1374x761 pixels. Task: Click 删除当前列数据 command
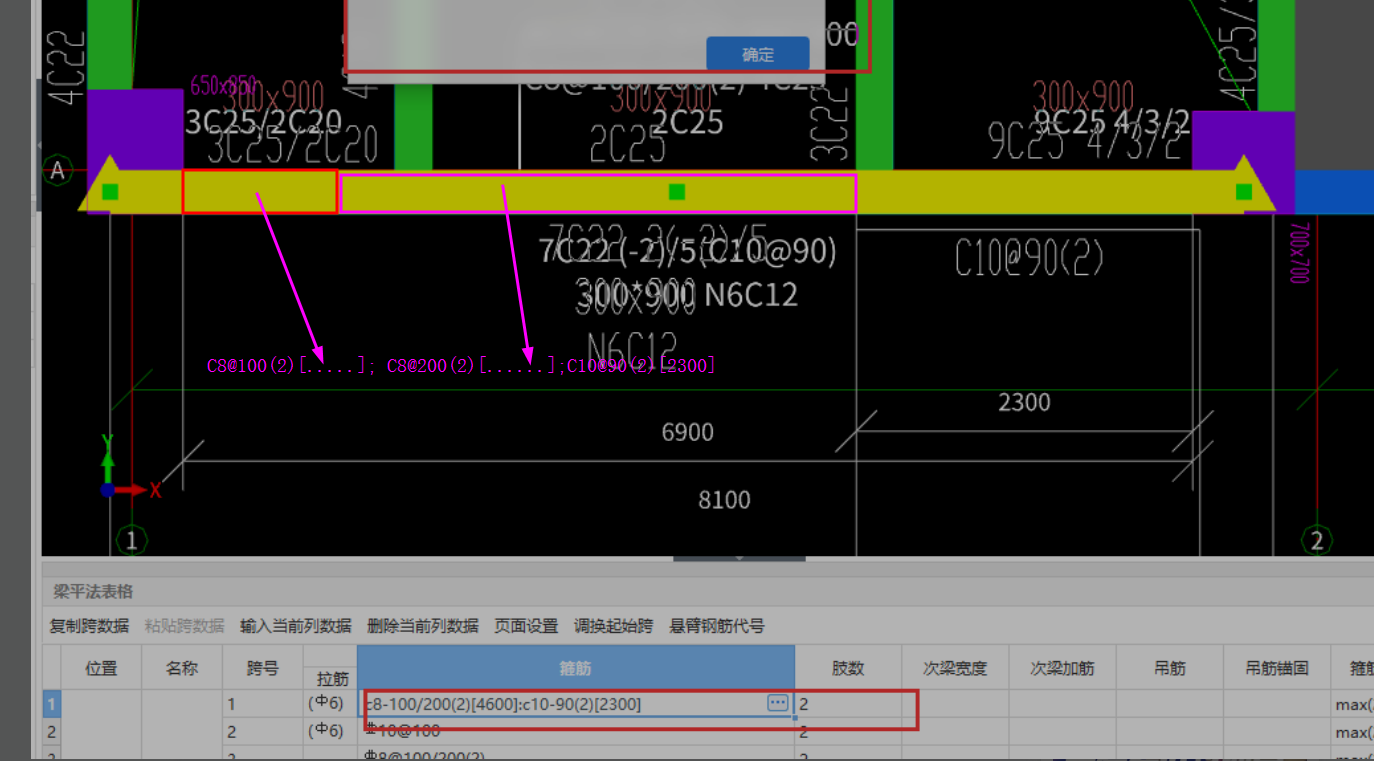point(423,626)
